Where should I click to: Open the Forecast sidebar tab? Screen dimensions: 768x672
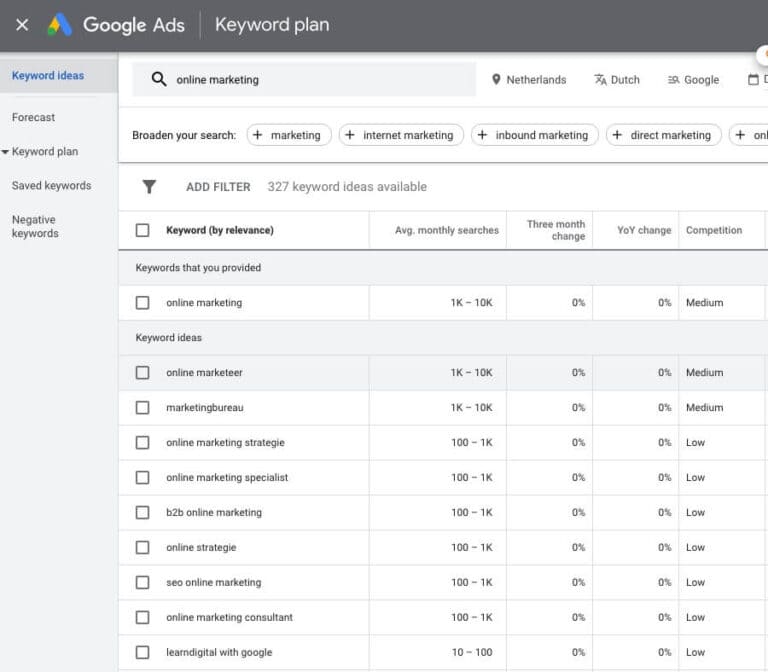[33, 118]
